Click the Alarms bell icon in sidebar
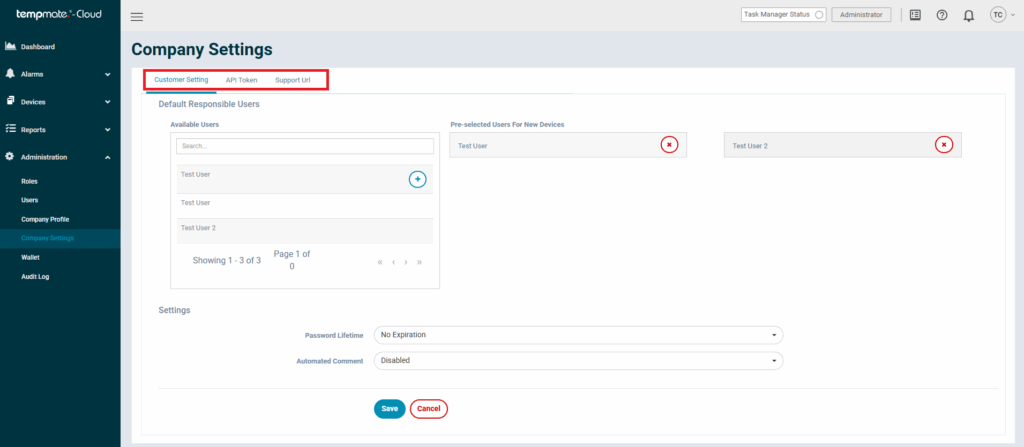Viewport: 1024px width, 447px height. pos(10,74)
